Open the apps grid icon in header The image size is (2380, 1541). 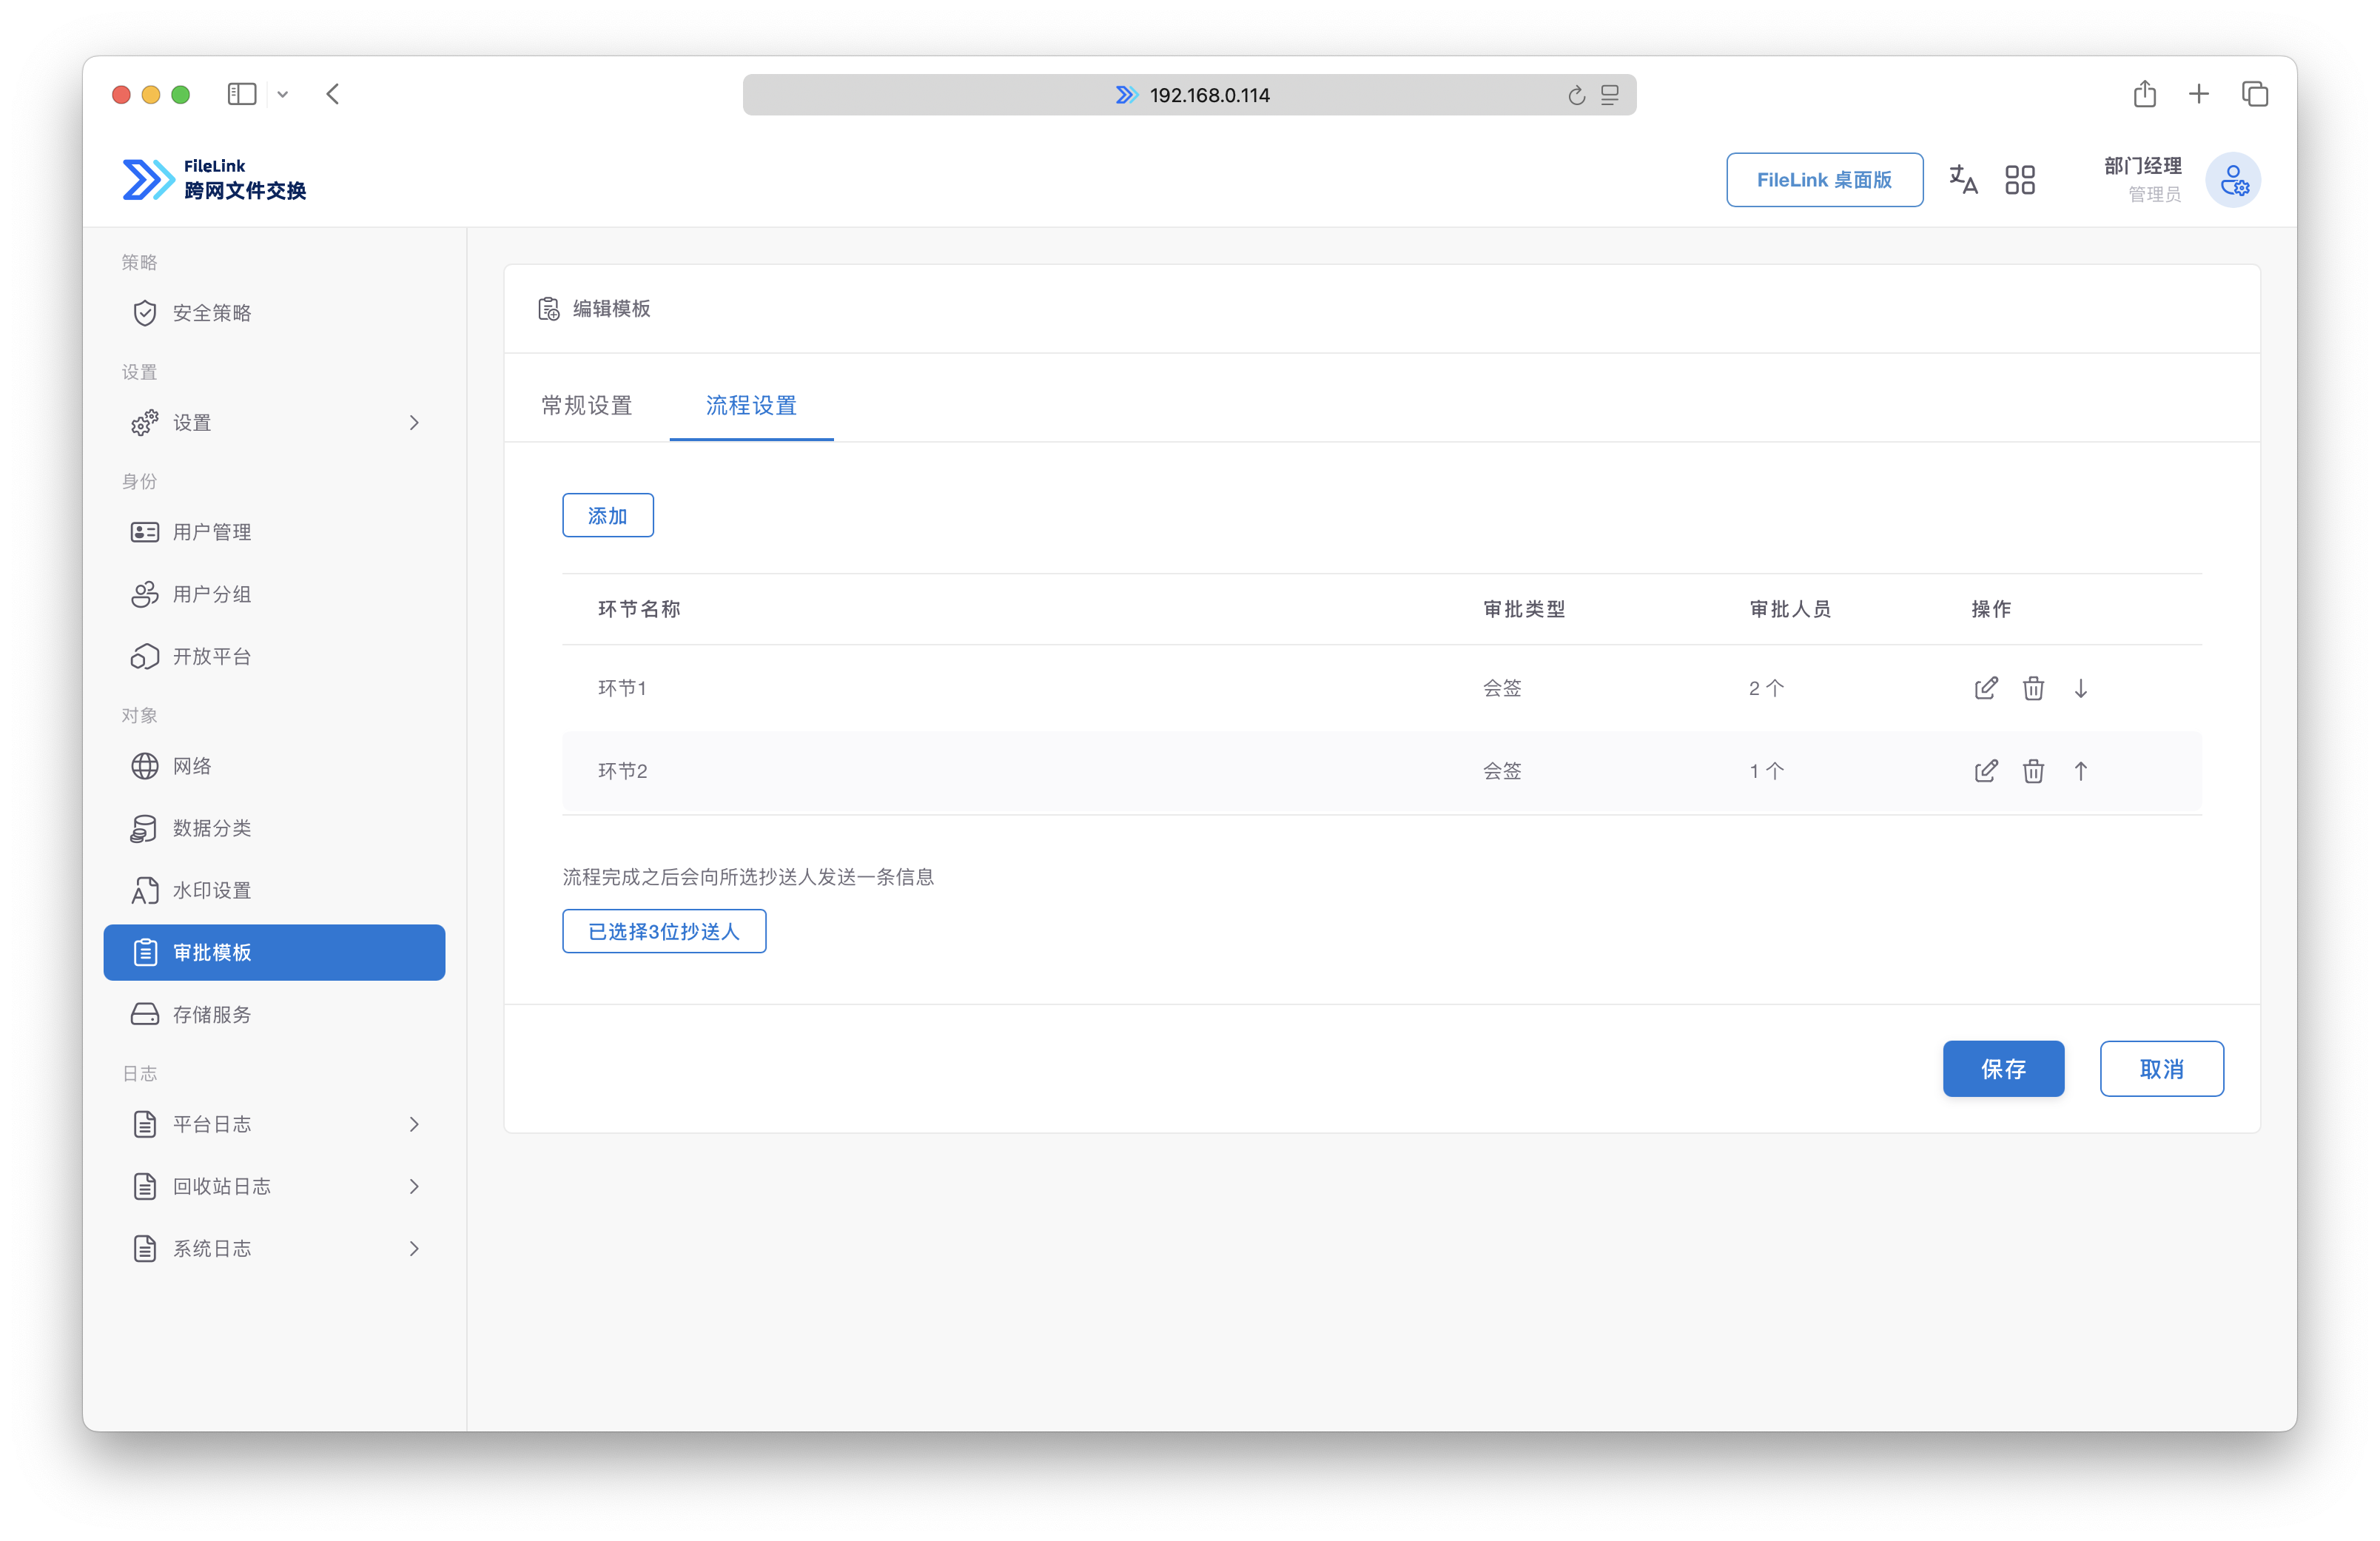(x=2019, y=179)
